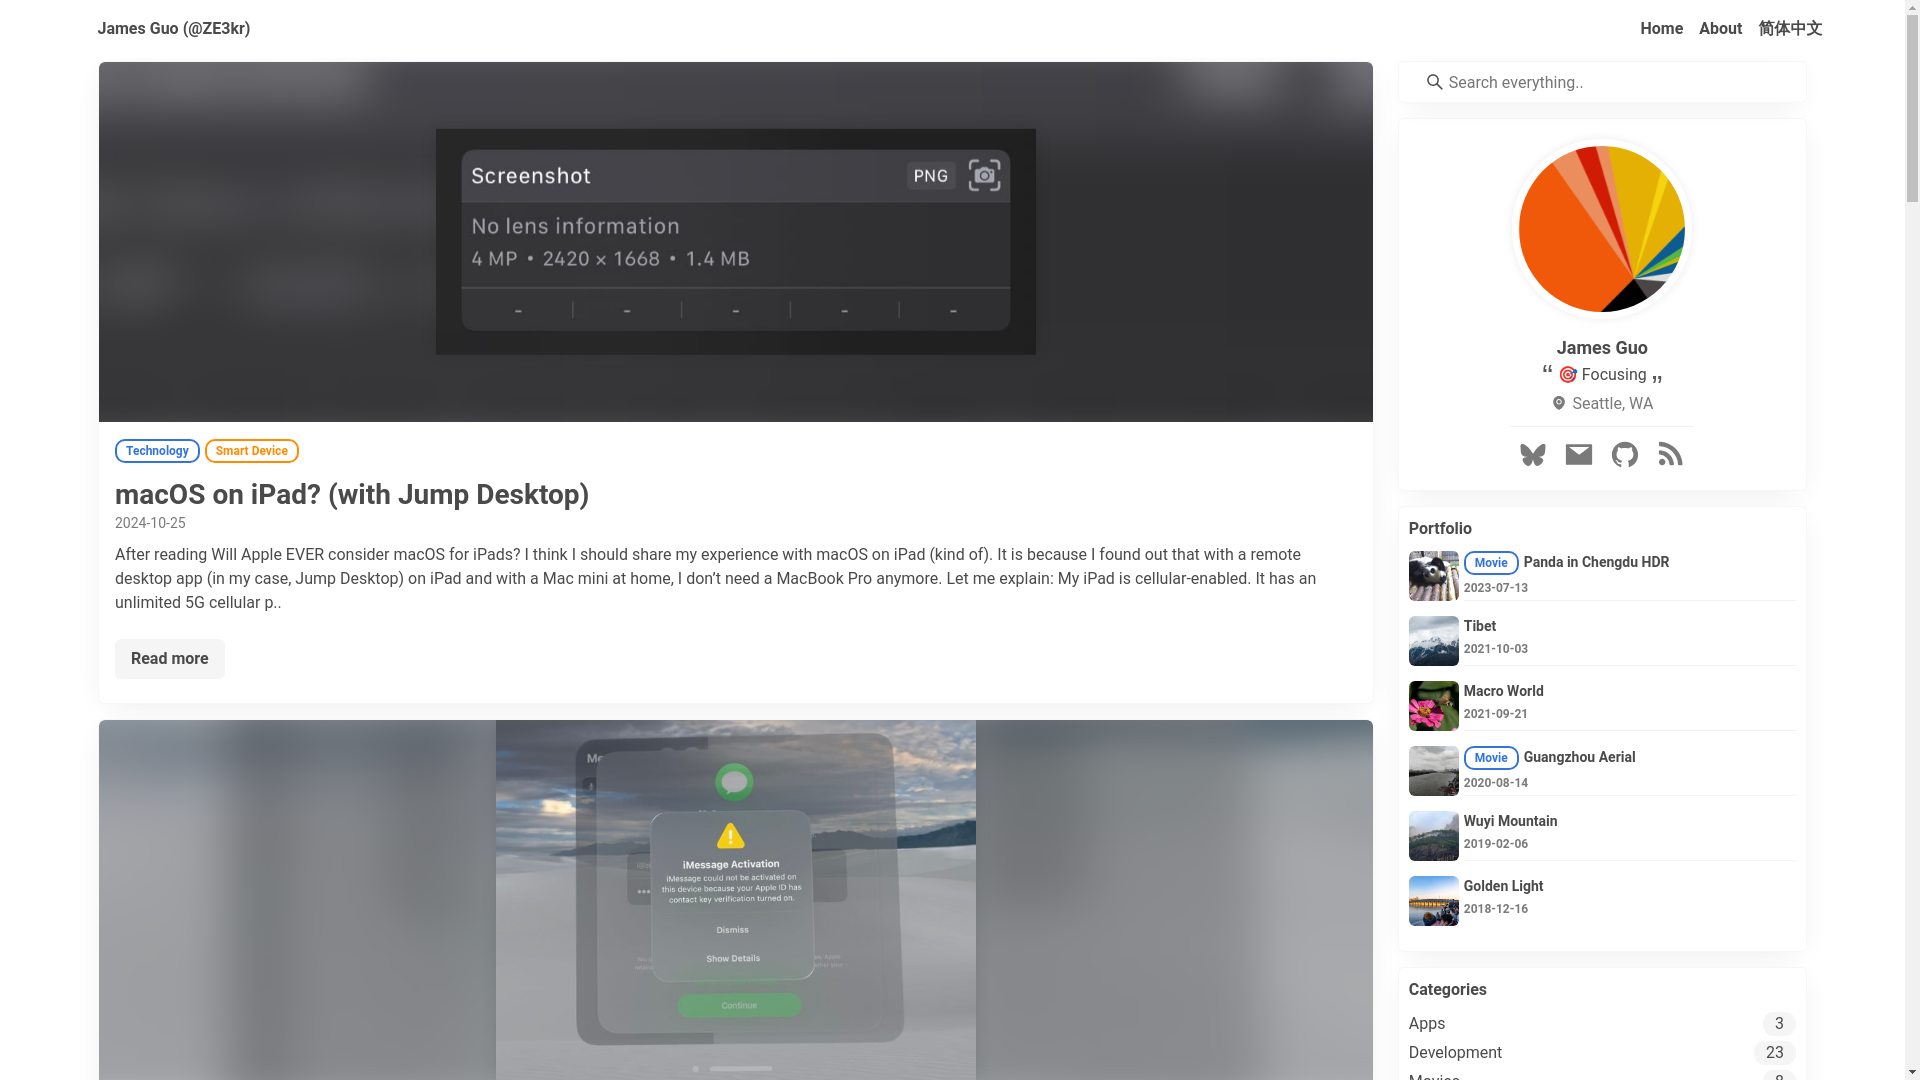Click the target emoji next to Focusing
Viewport: 1920px width, 1080px height.
pyautogui.click(x=1567, y=375)
